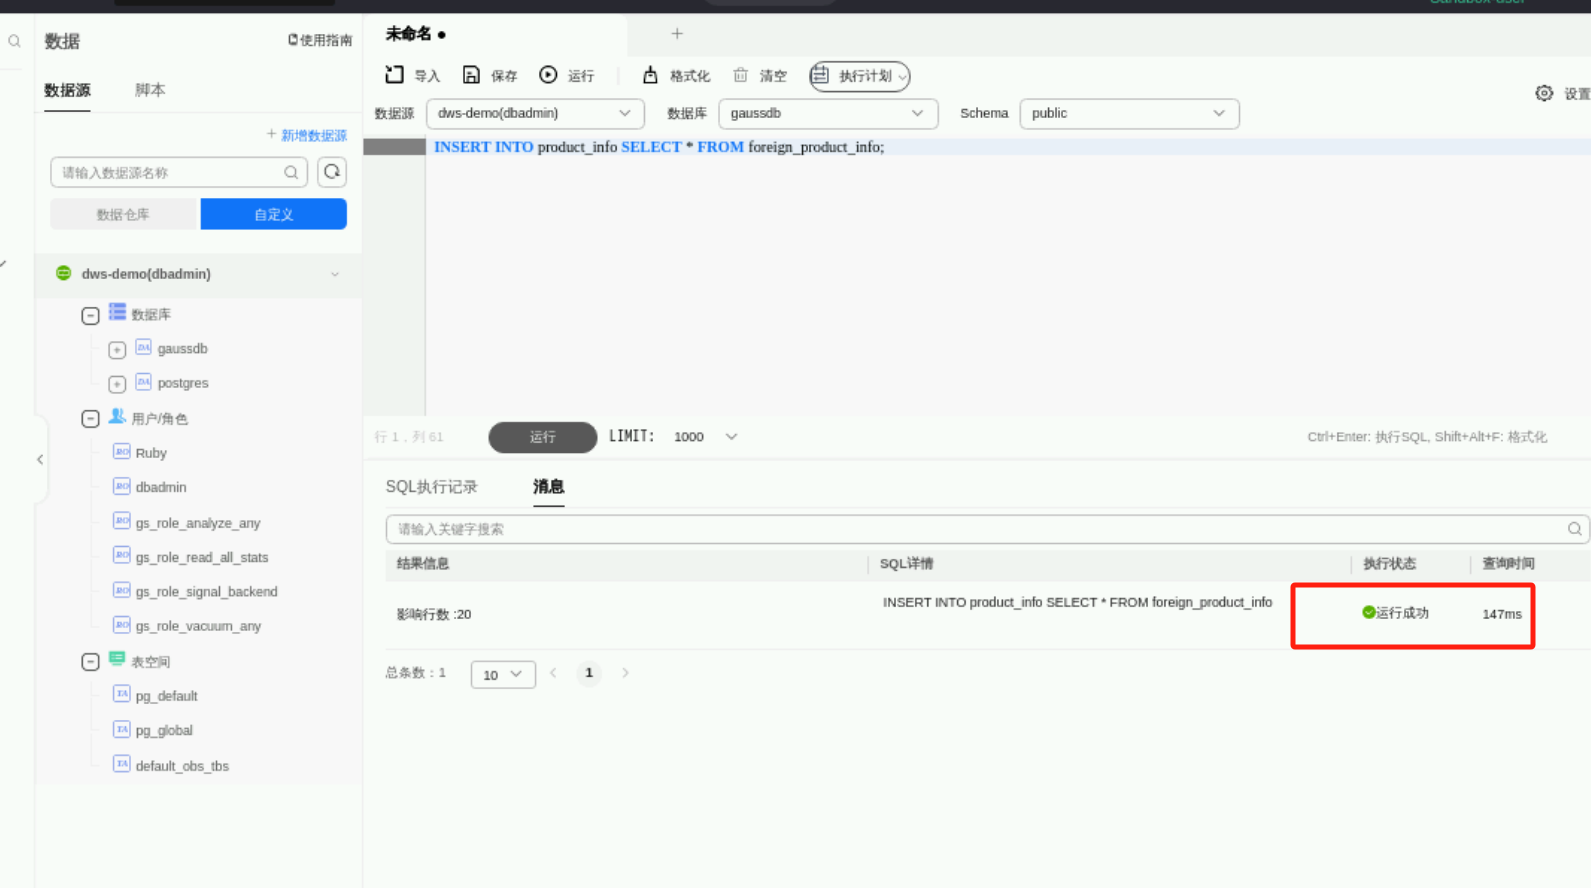This screenshot has width=1591, height=888.
Task: Collapse the 数据库 tree node
Action: click(x=90, y=315)
